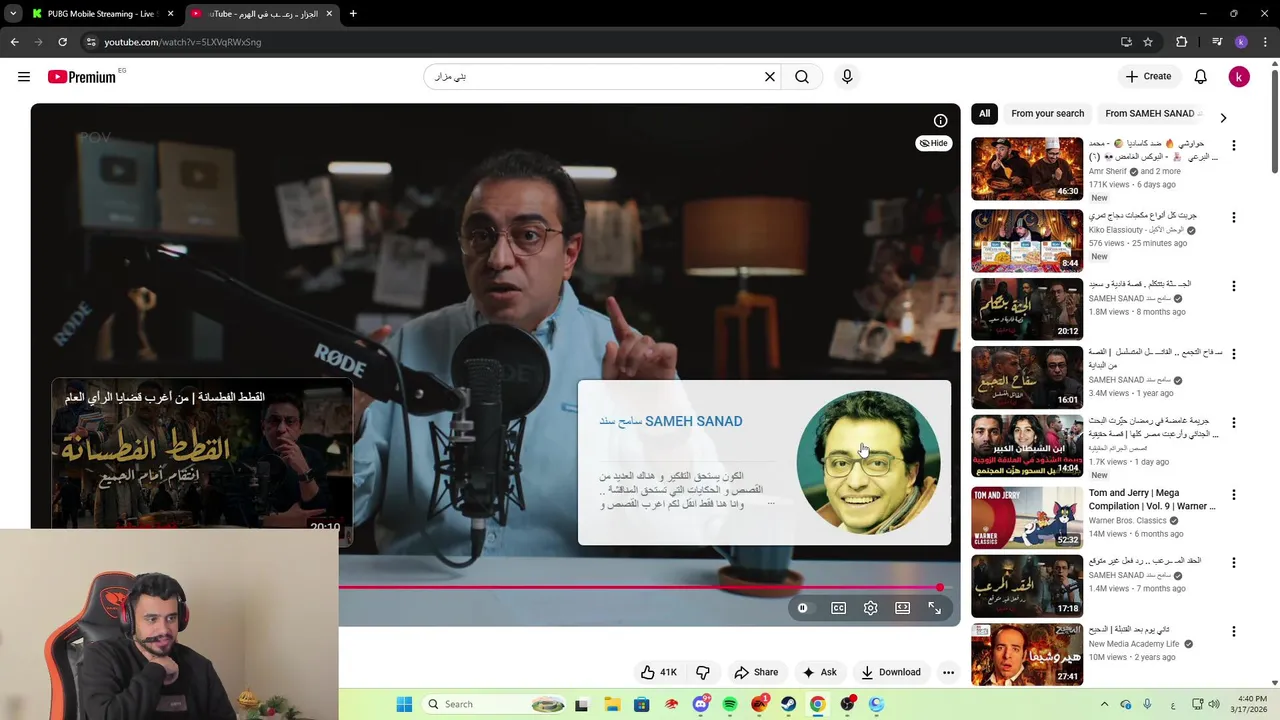This screenshot has height=720, width=1280.
Task: Show more filter chips with arrow
Action: tap(1223, 117)
